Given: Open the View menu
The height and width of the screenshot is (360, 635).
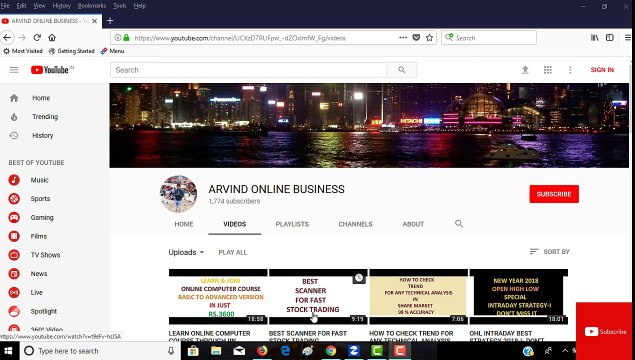Looking at the screenshot, I should [x=39, y=6].
